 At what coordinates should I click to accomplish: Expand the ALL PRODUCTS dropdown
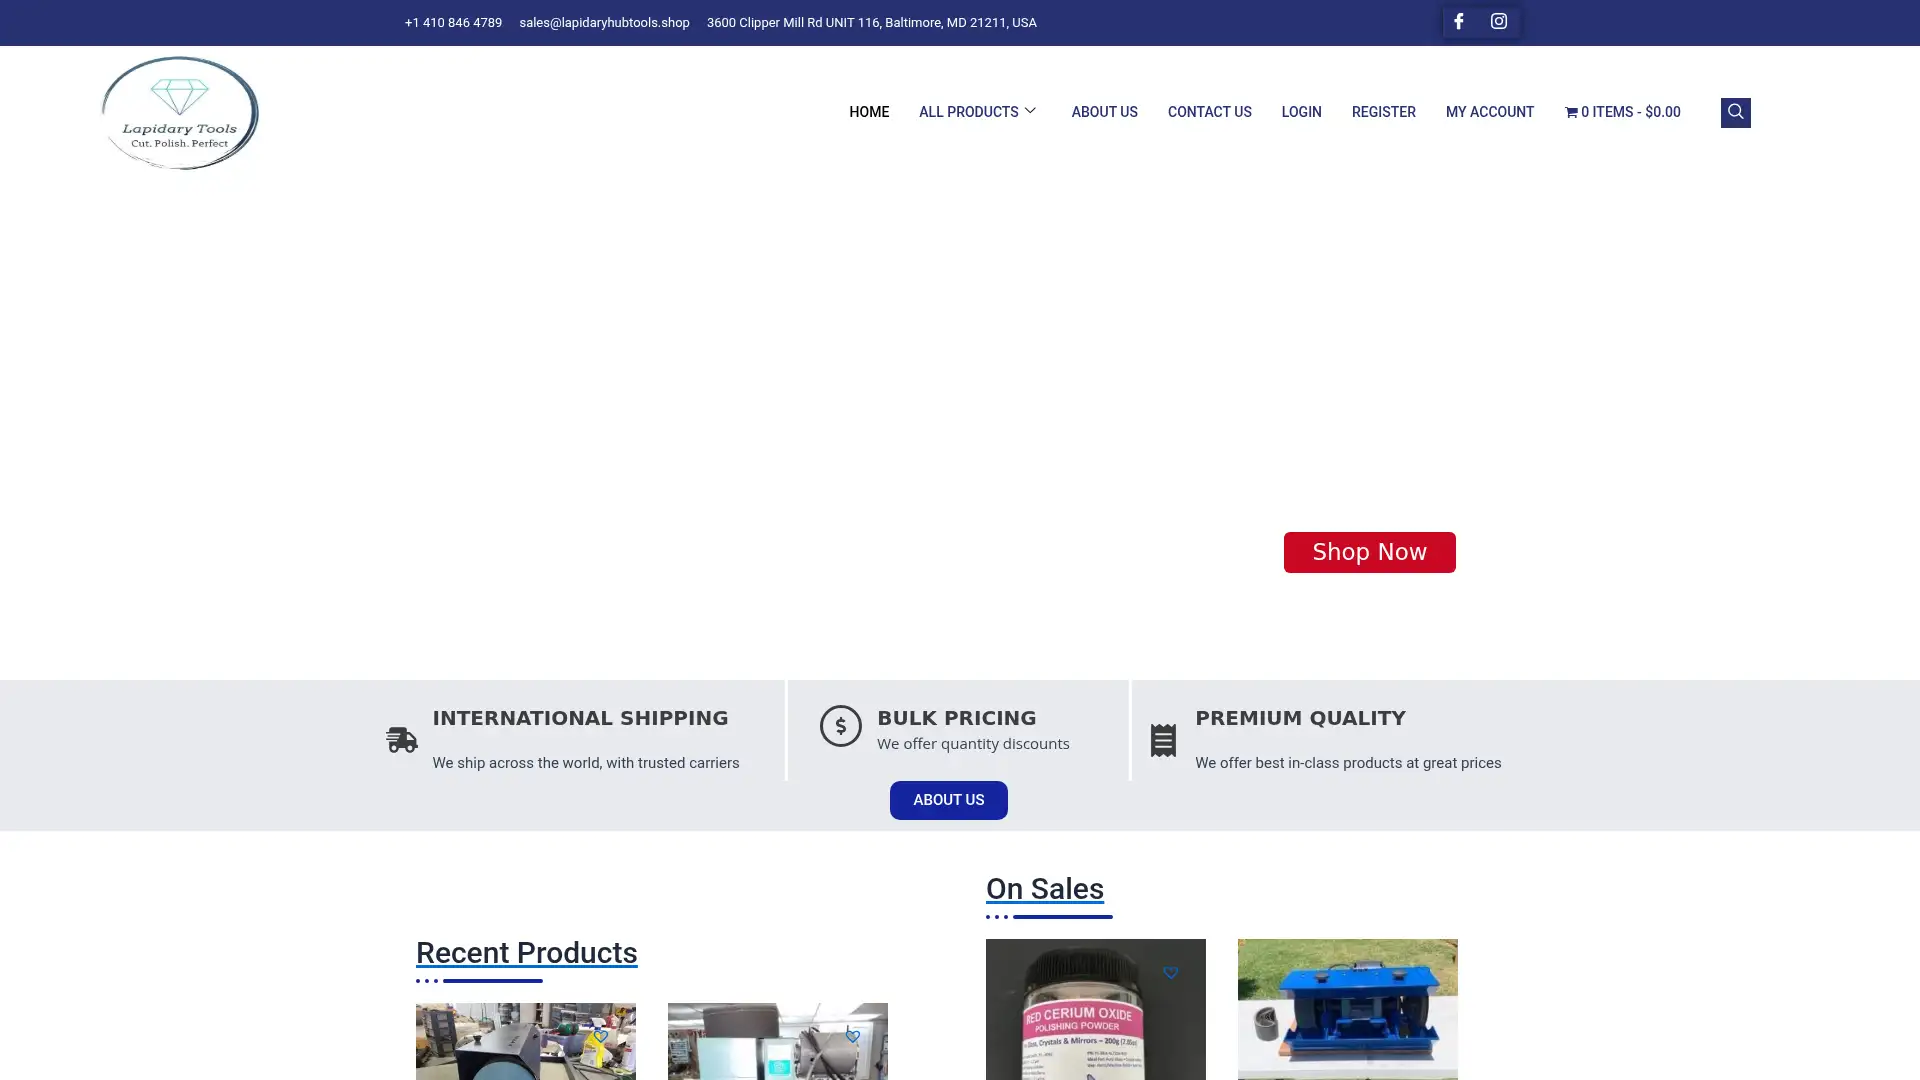click(978, 112)
